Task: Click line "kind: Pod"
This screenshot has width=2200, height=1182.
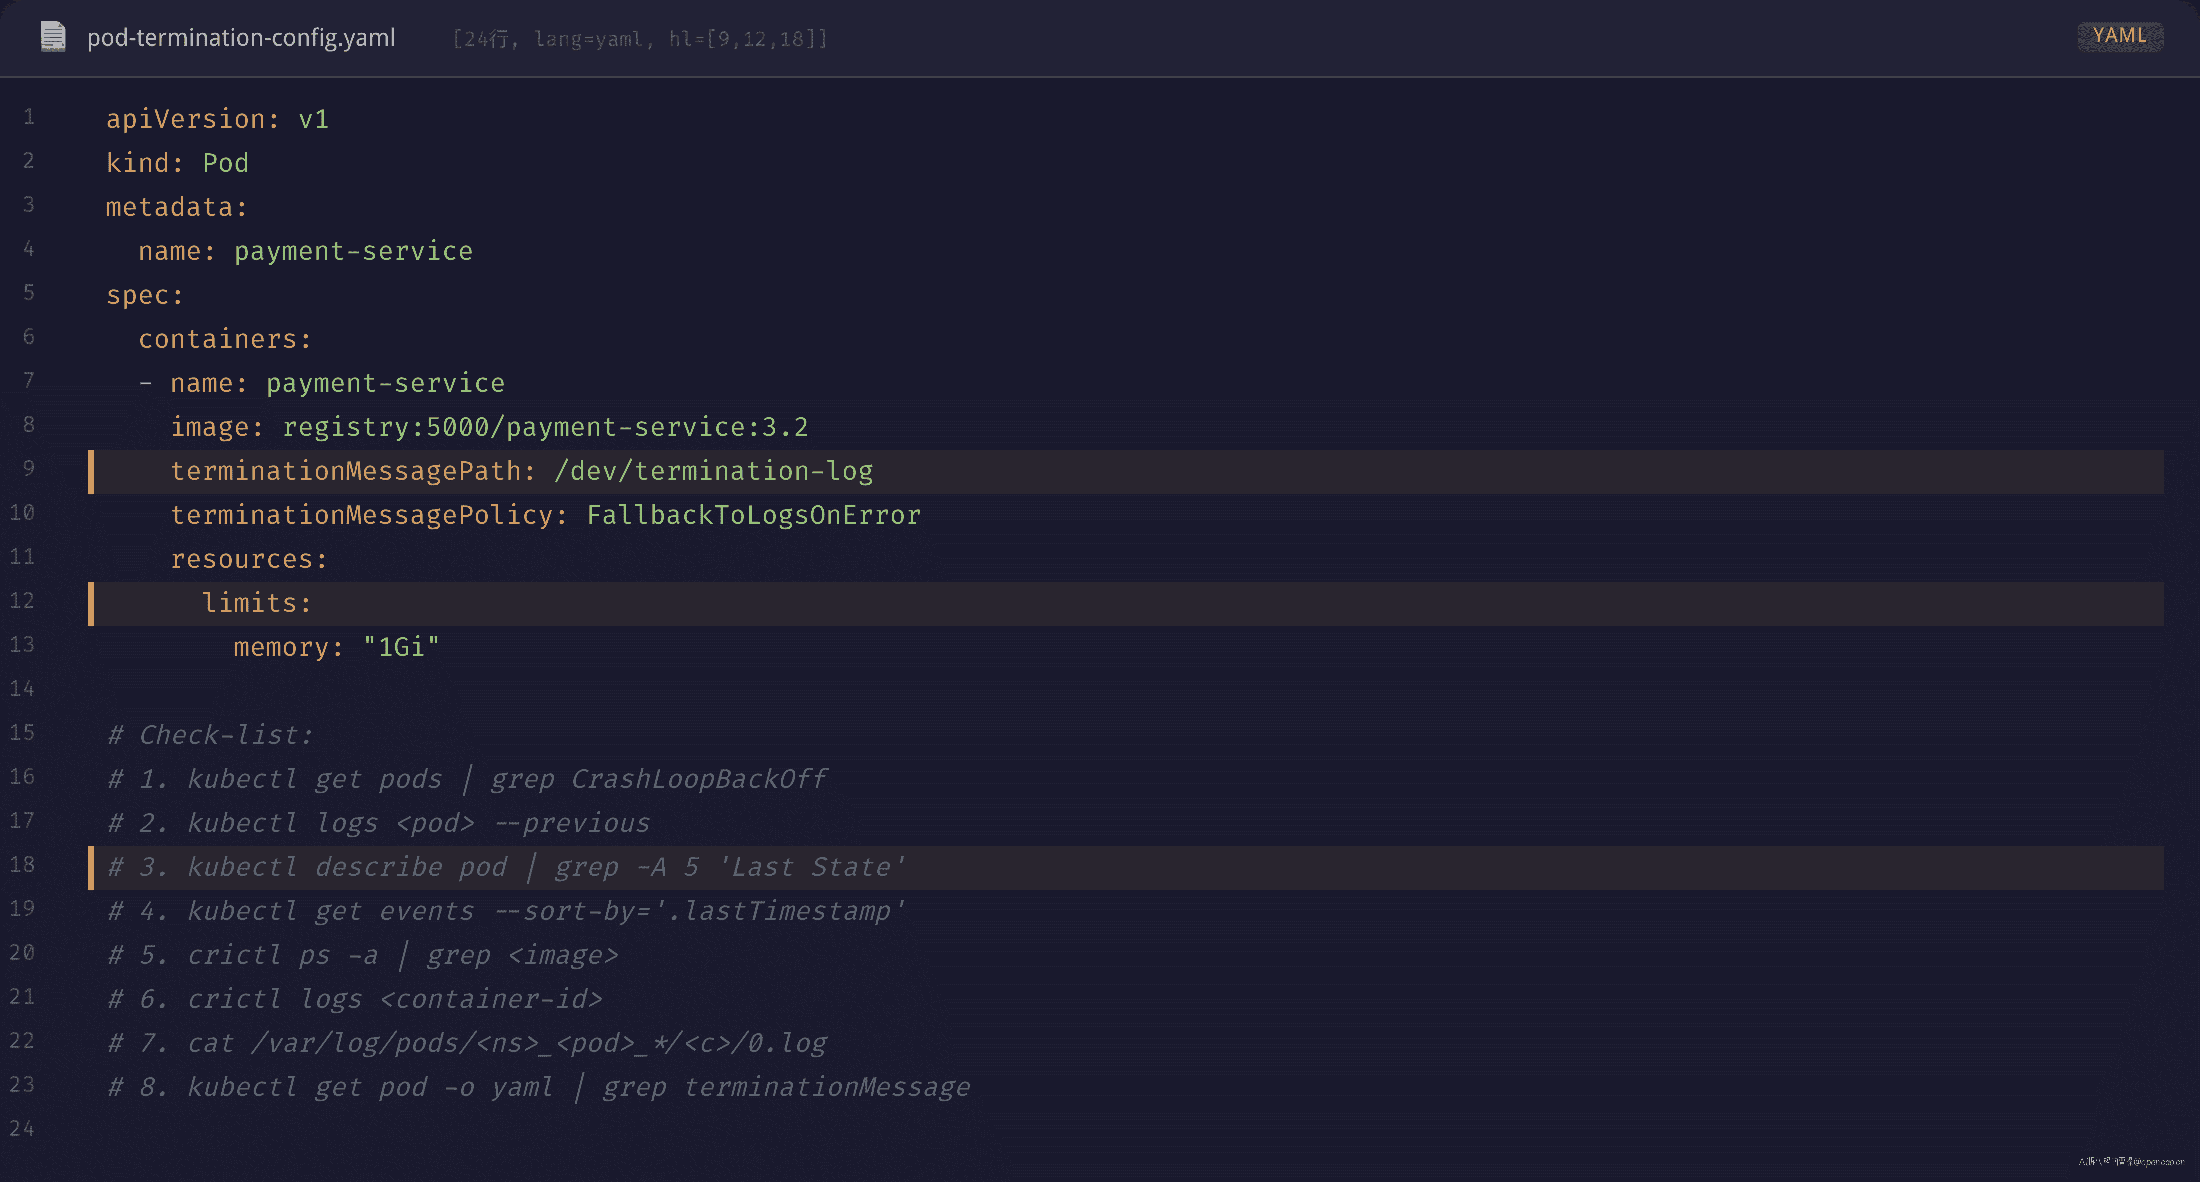Action: click(177, 163)
